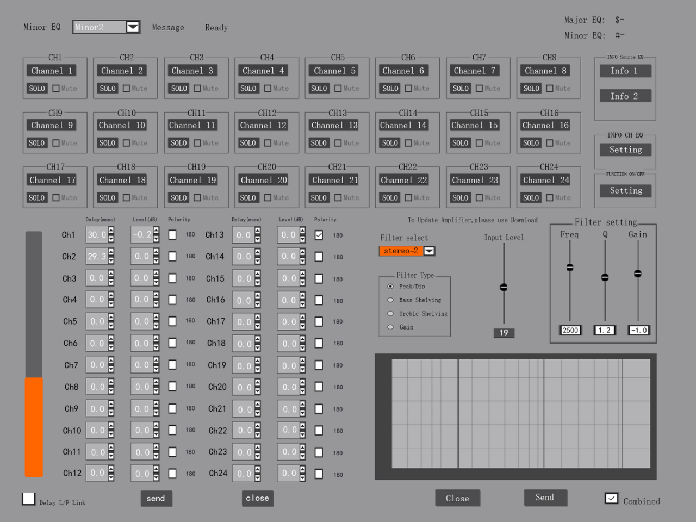Uncheck the Combined checkbox
The width and height of the screenshot is (697, 523).
coord(611,499)
